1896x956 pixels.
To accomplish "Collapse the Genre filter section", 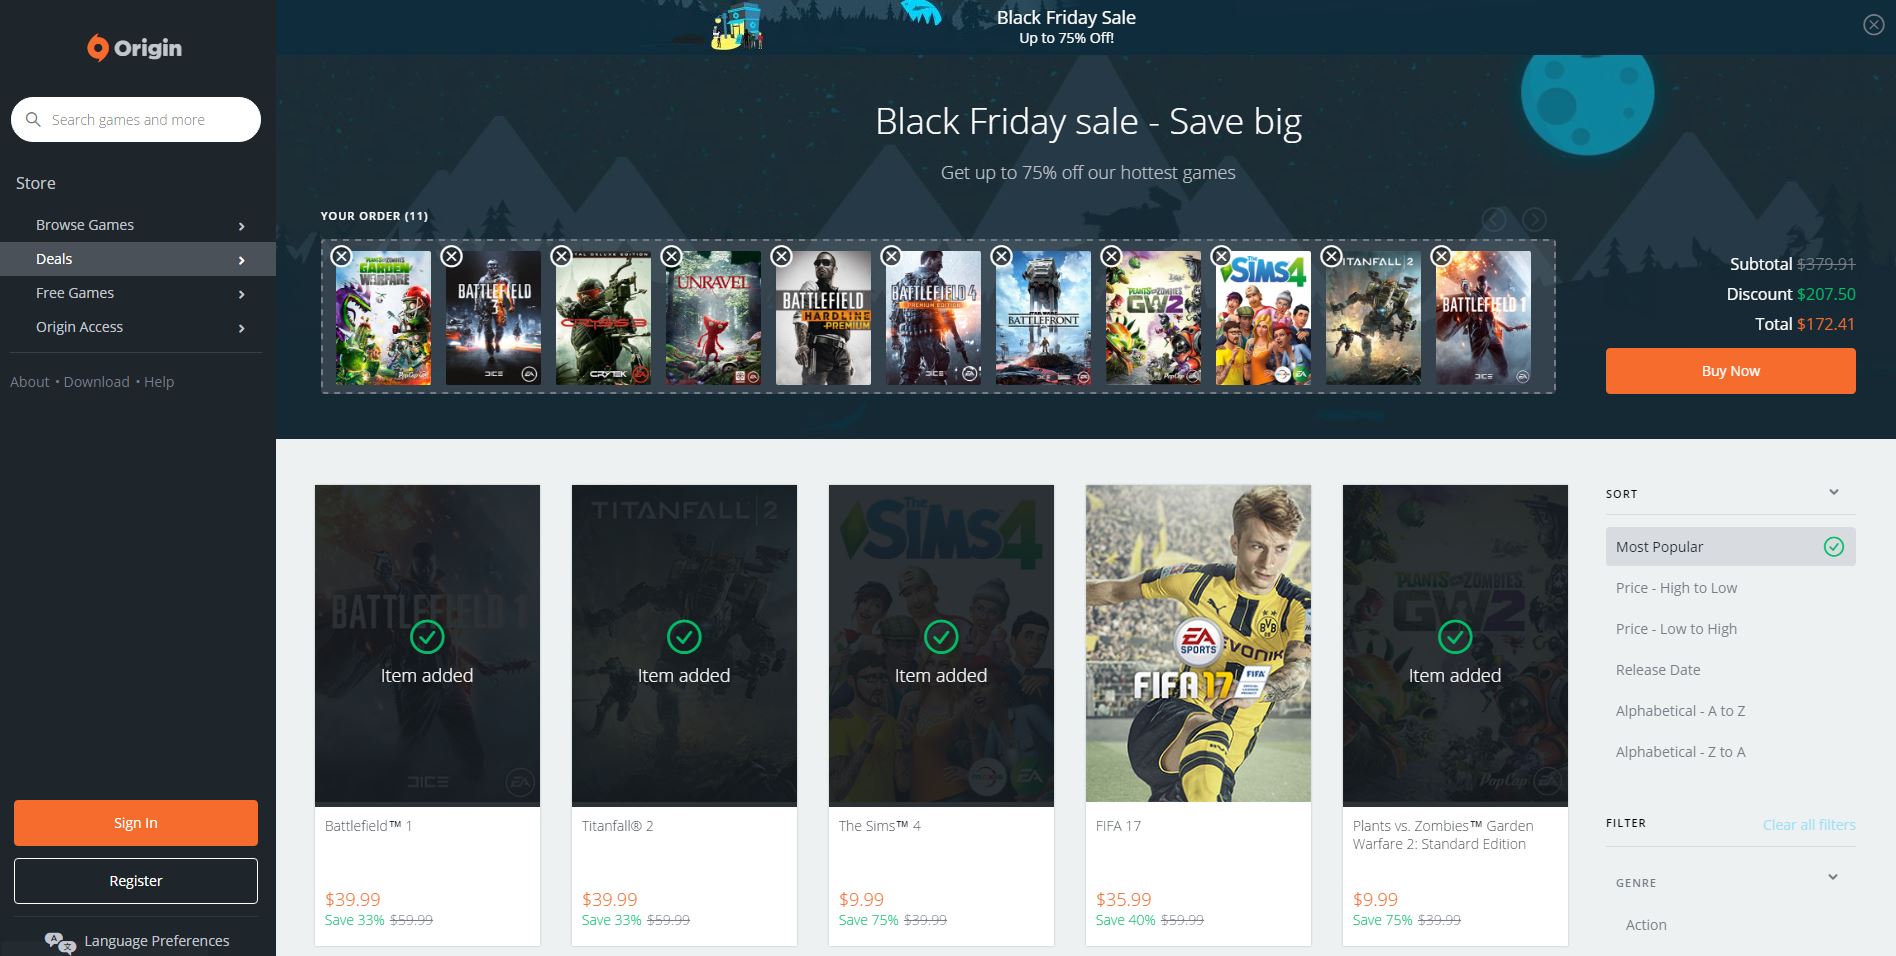I will [x=1833, y=878].
